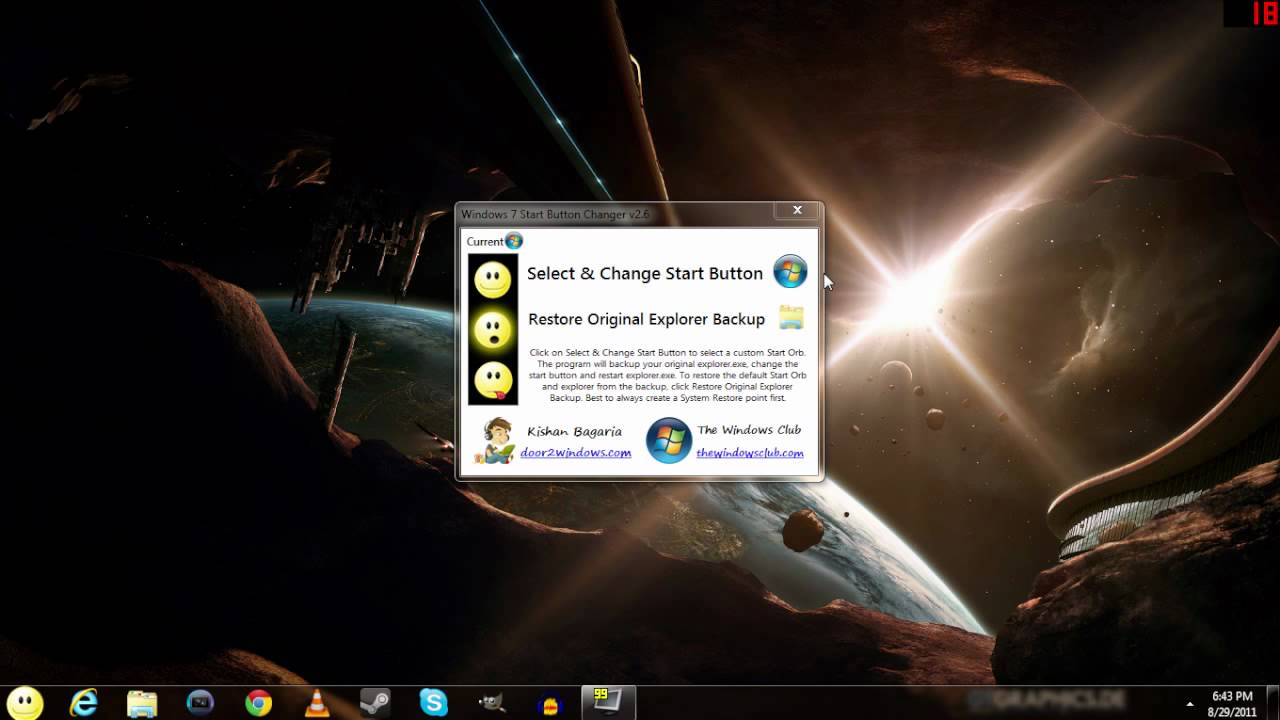Click the Kishan Bagaria name text
This screenshot has height=720, width=1280.
pyautogui.click(x=574, y=431)
